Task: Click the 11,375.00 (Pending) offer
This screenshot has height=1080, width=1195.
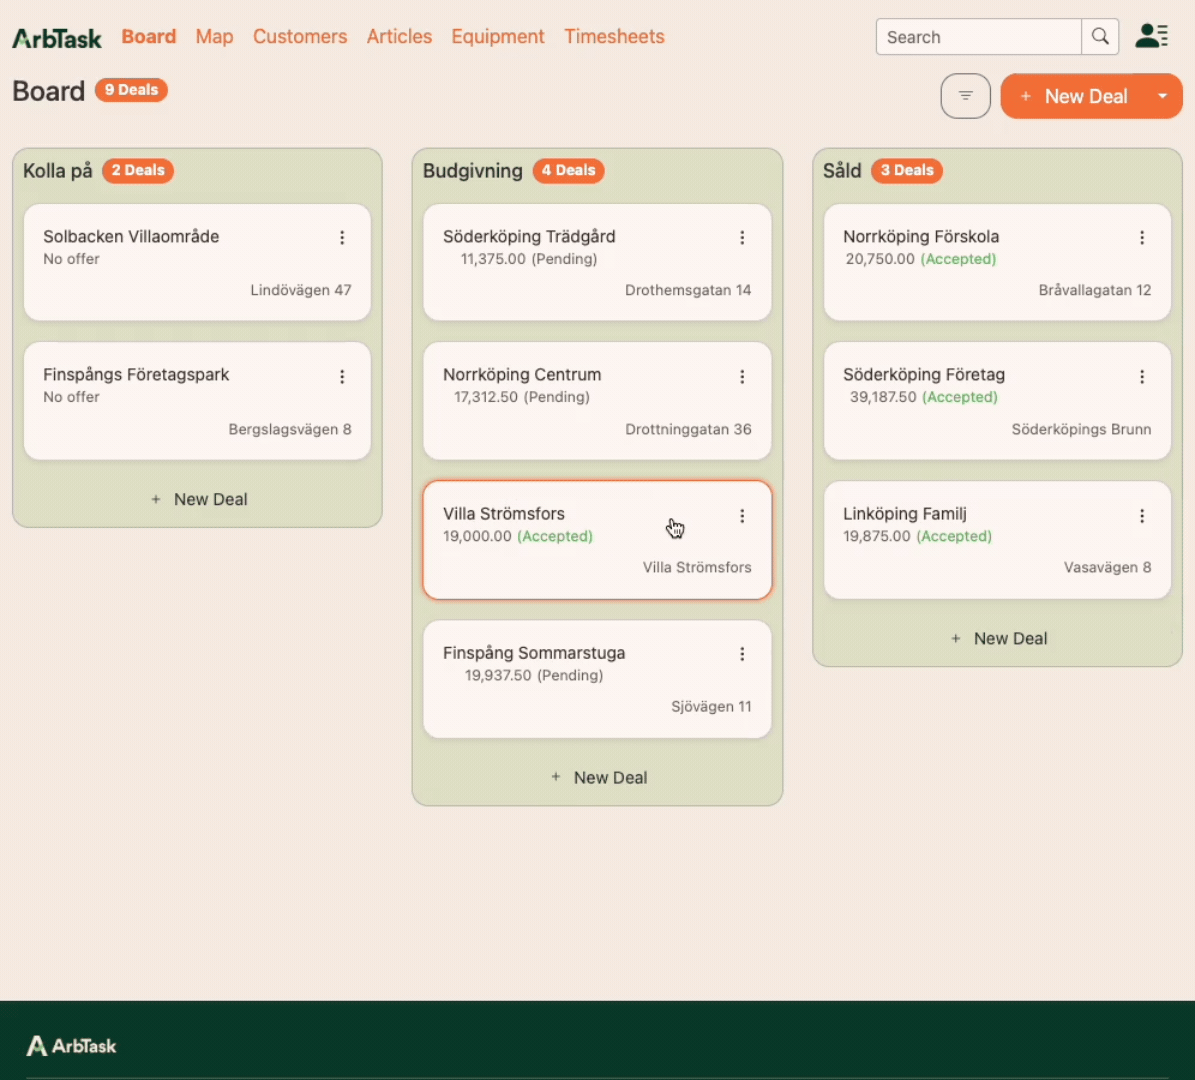Action: [529, 259]
